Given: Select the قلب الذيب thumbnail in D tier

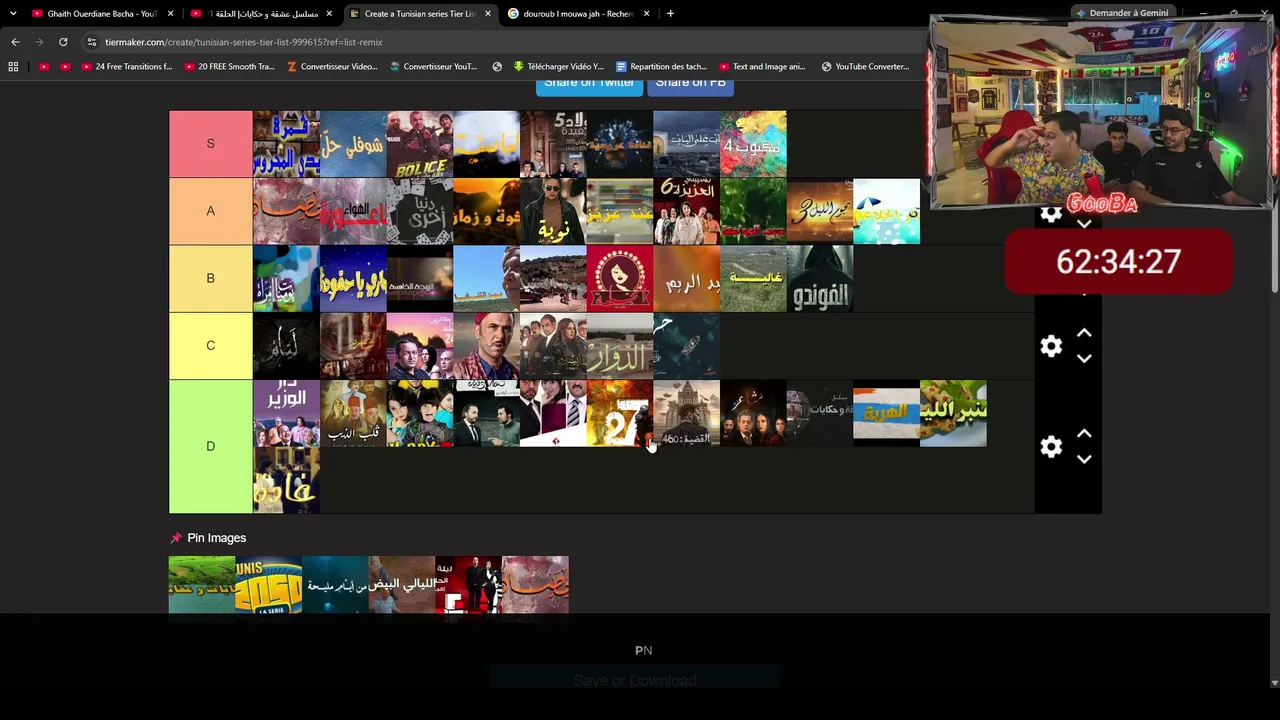Looking at the screenshot, I should (353, 413).
